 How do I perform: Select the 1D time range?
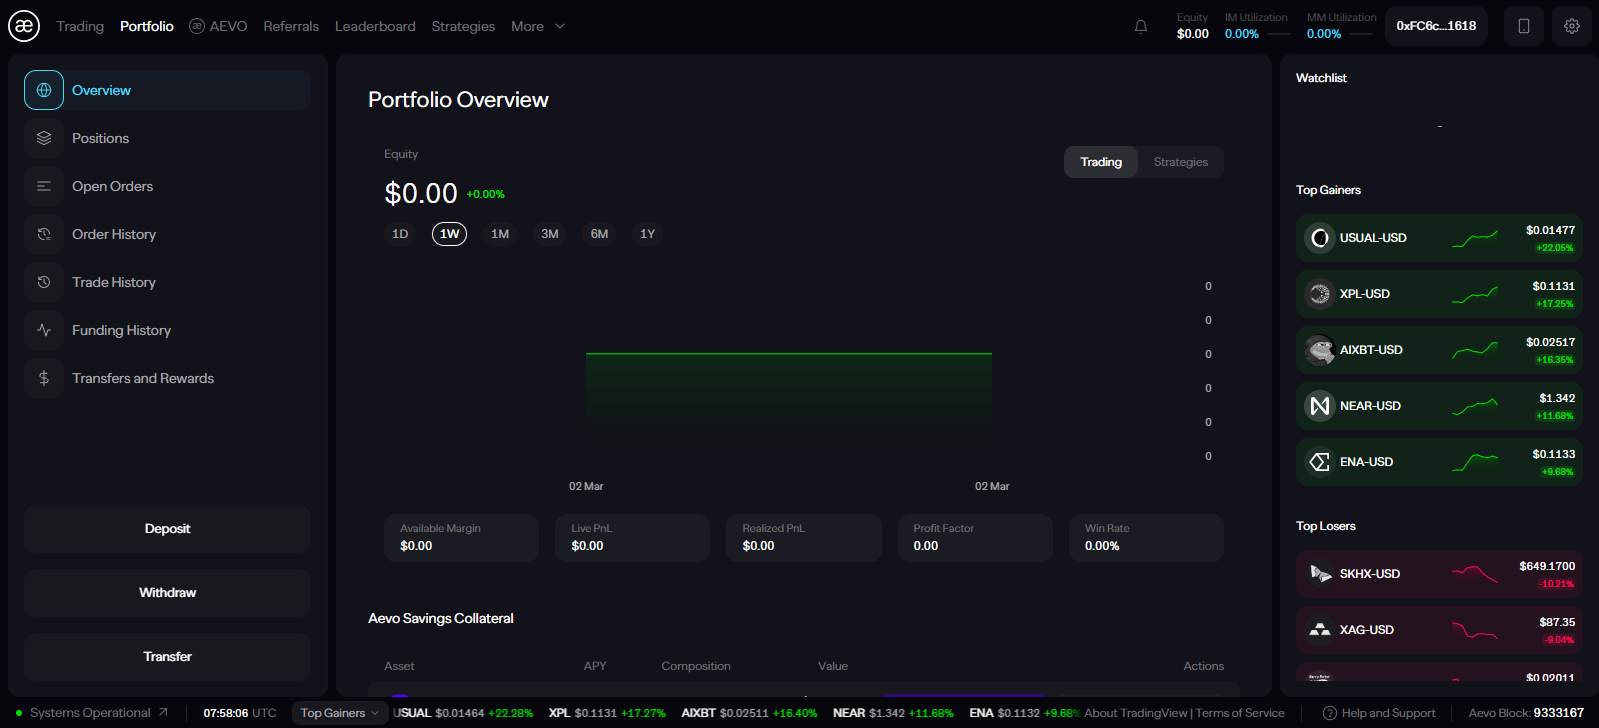tap(400, 234)
